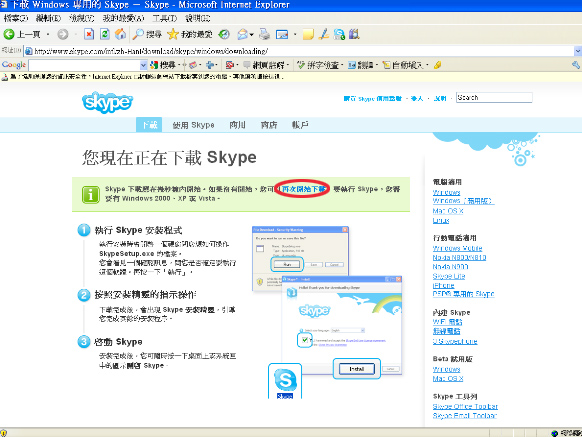Click the address bar URL field

point(299,51)
